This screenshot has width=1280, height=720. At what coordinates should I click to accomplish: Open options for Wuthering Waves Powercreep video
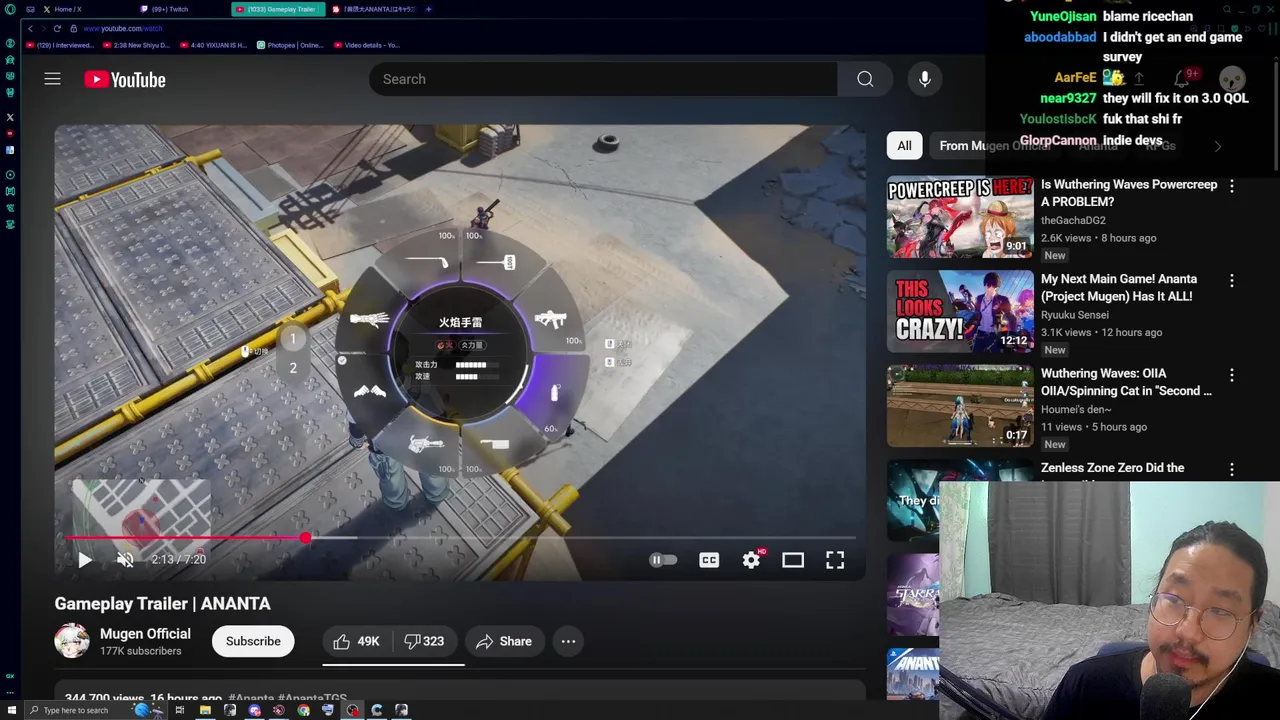tap(1232, 186)
